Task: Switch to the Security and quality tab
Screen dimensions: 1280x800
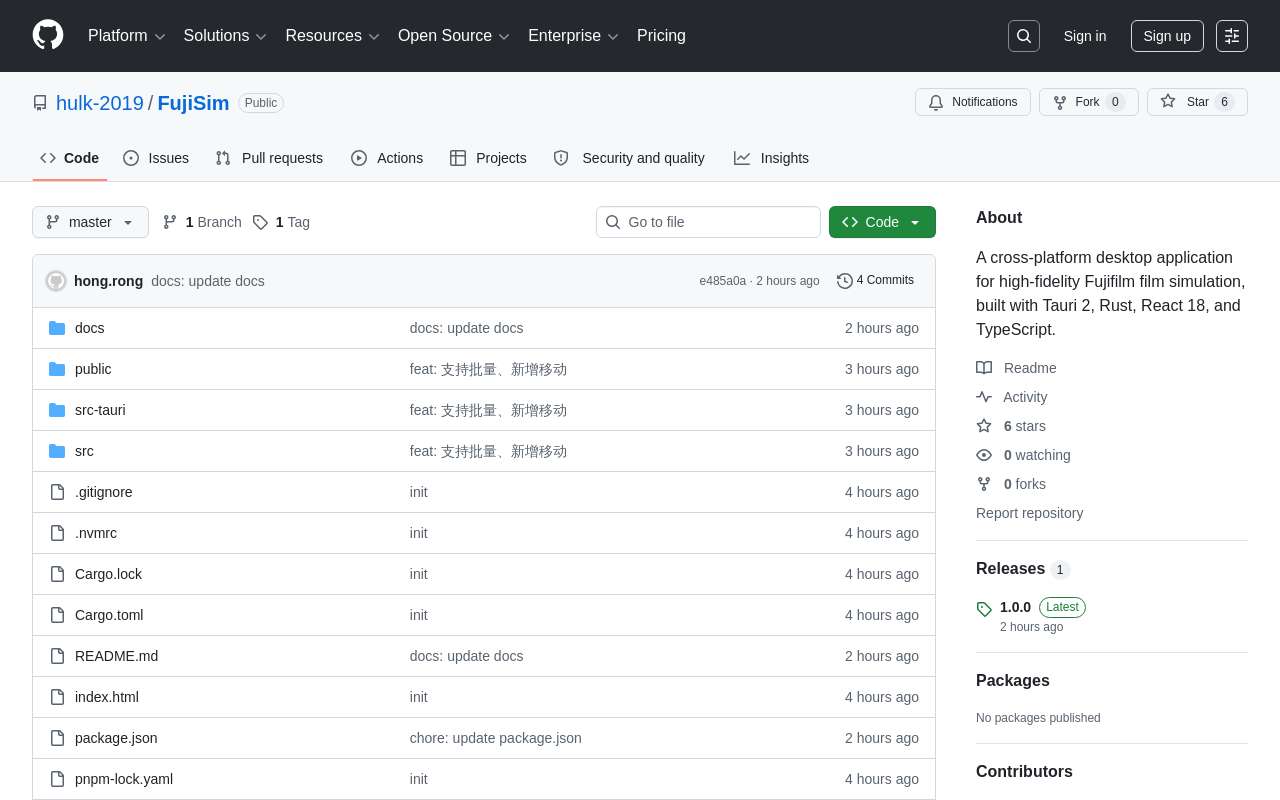Action: (x=629, y=158)
